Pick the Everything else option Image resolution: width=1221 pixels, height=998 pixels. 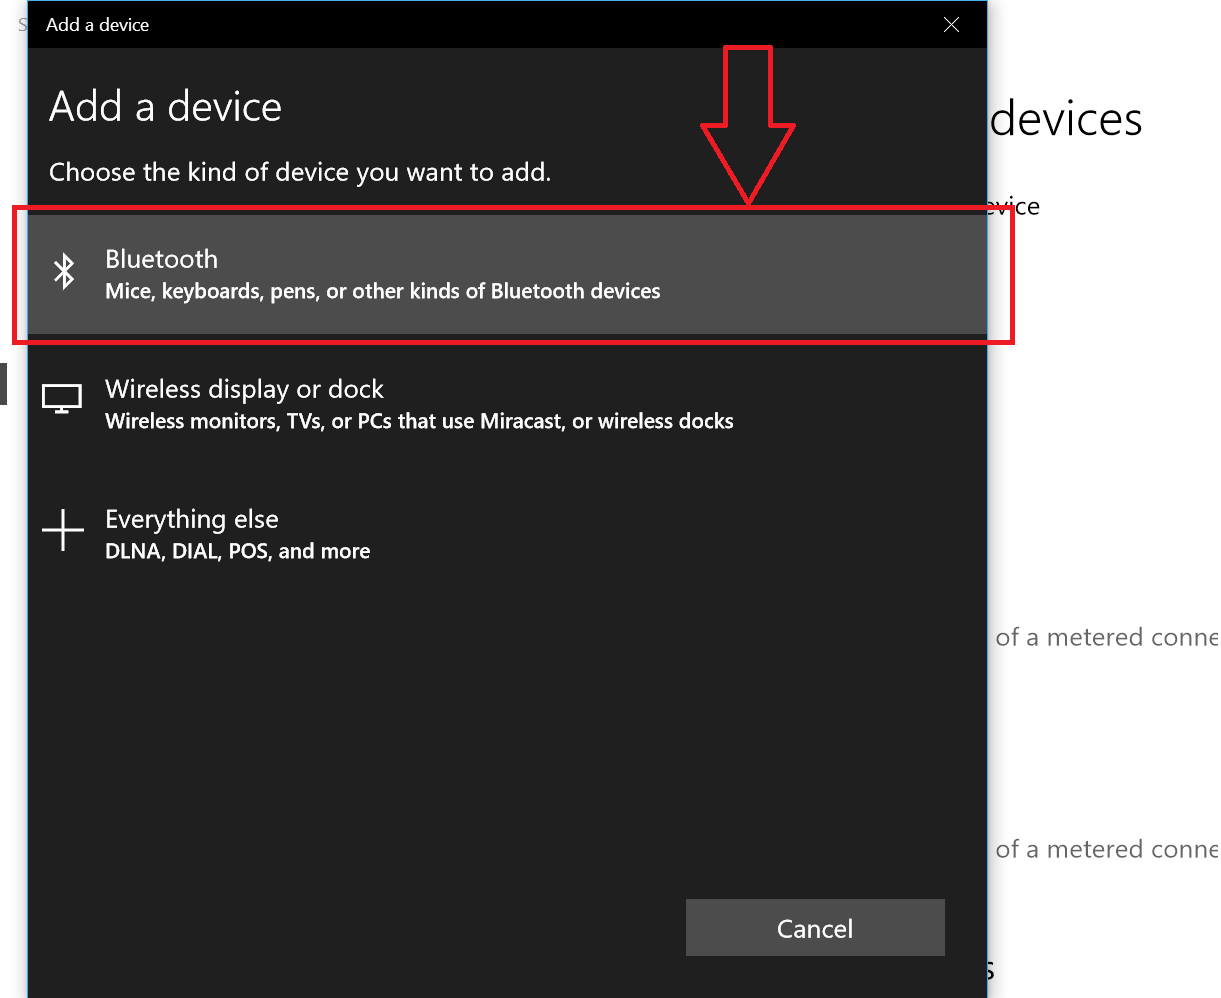(x=507, y=534)
